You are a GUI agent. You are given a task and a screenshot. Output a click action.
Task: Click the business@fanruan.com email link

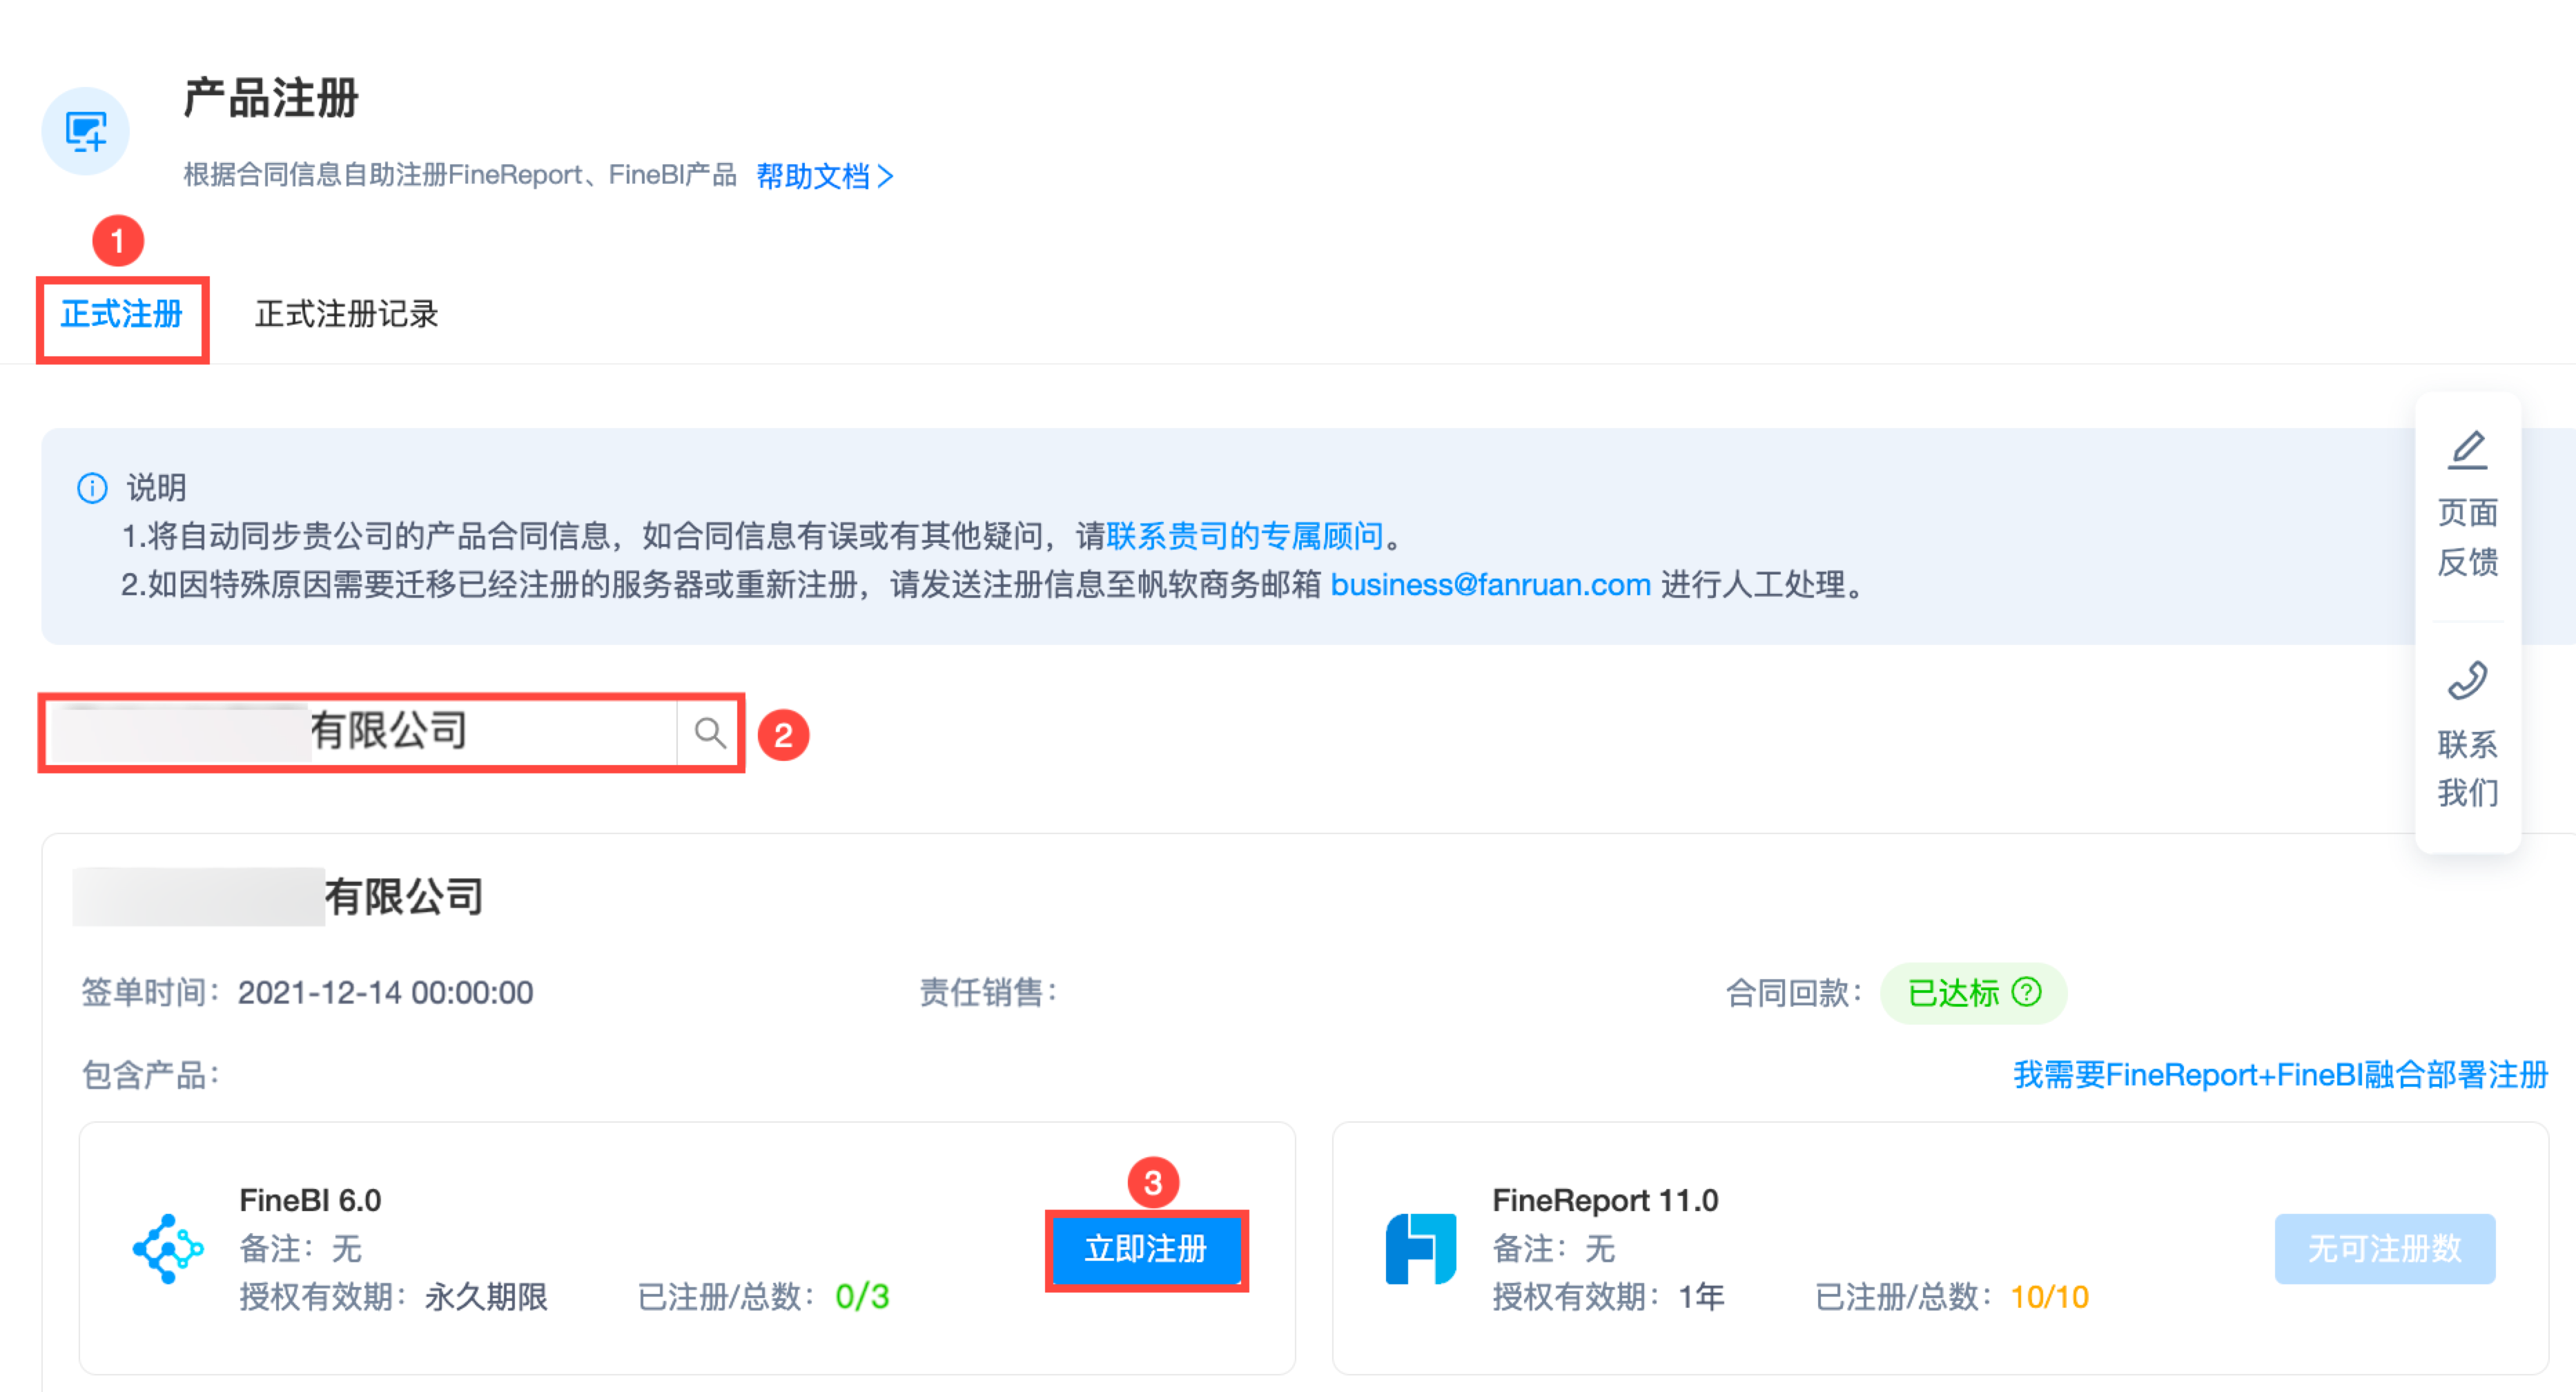tap(1490, 584)
